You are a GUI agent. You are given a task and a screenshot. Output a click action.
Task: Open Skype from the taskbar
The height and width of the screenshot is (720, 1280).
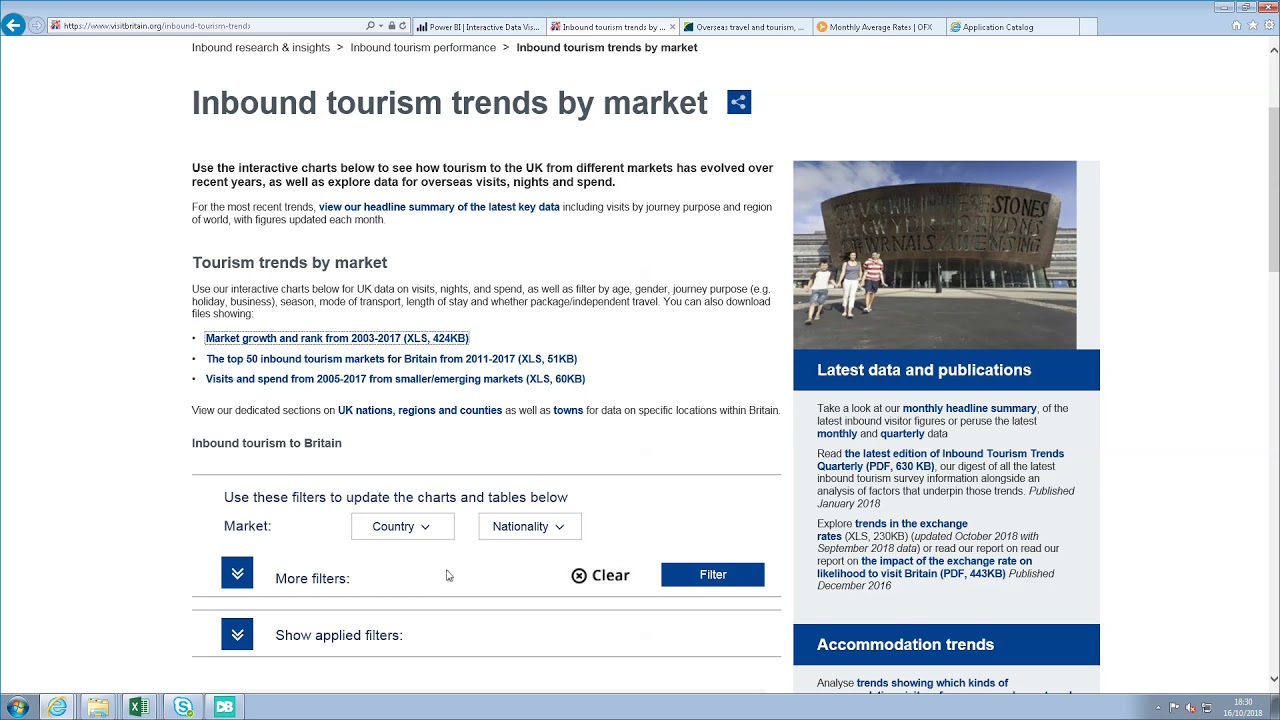pyautogui.click(x=182, y=707)
